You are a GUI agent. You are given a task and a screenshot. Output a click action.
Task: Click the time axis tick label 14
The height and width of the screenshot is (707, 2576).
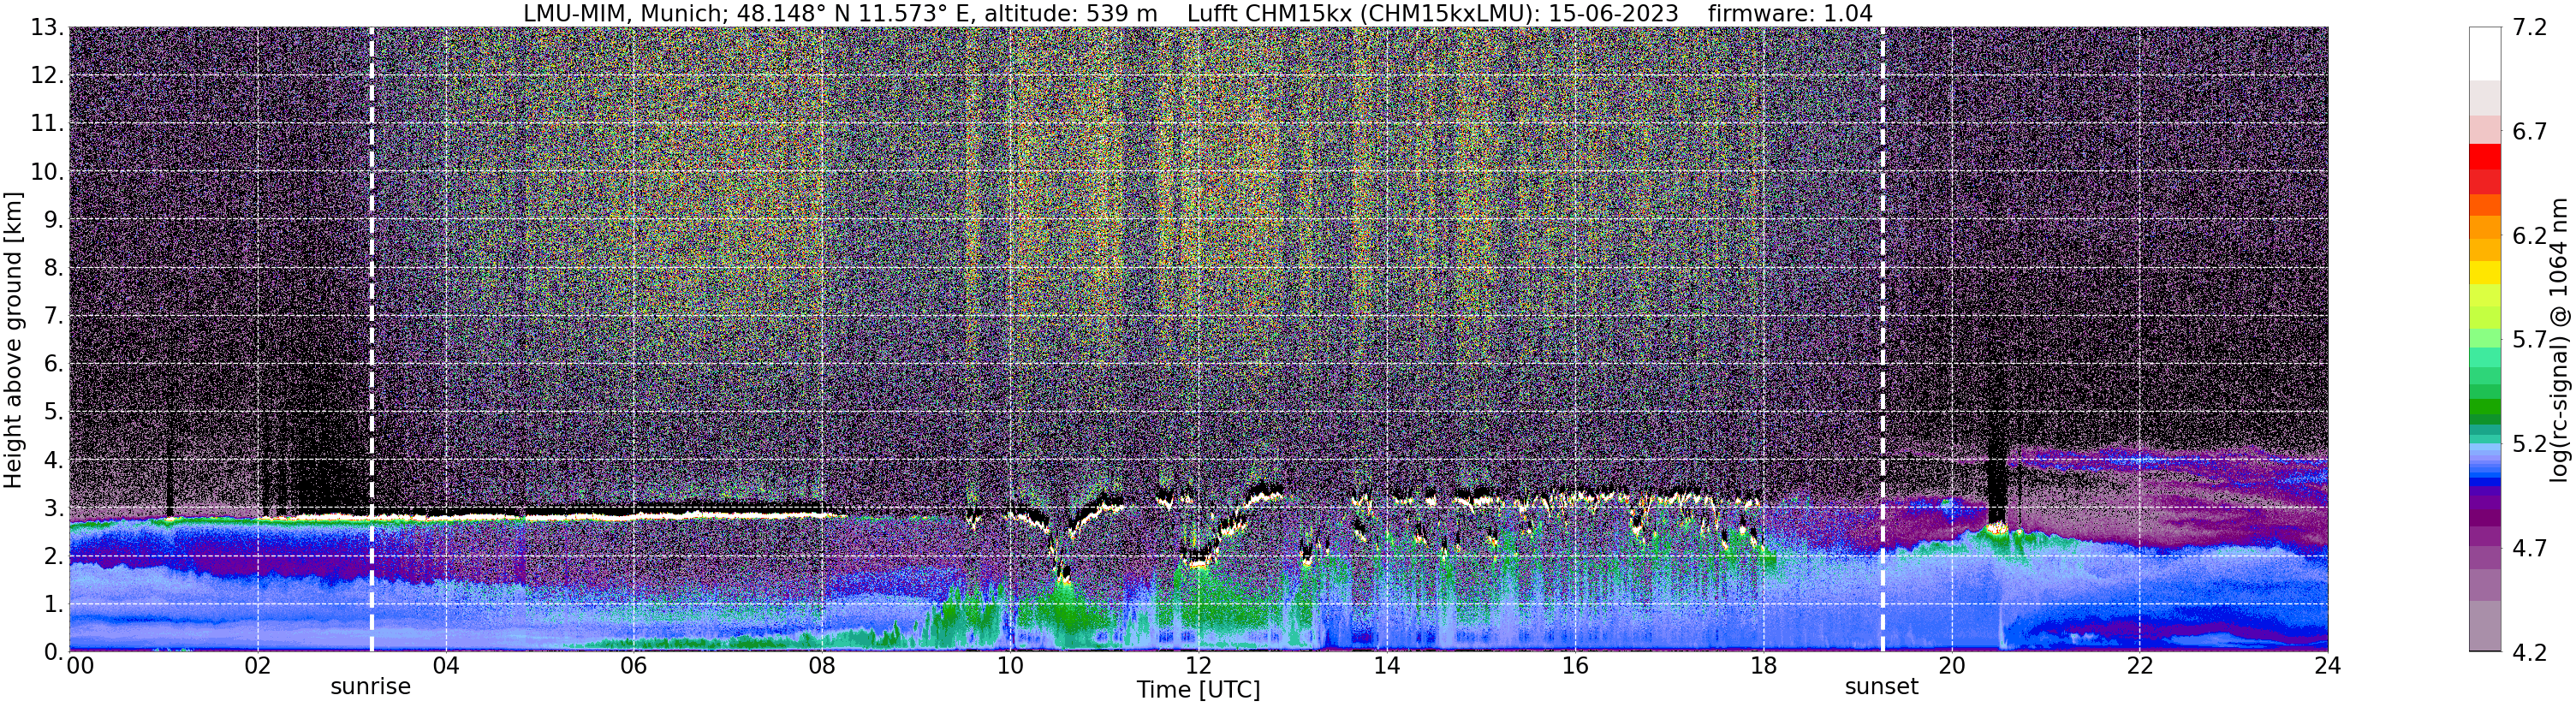click(1387, 666)
